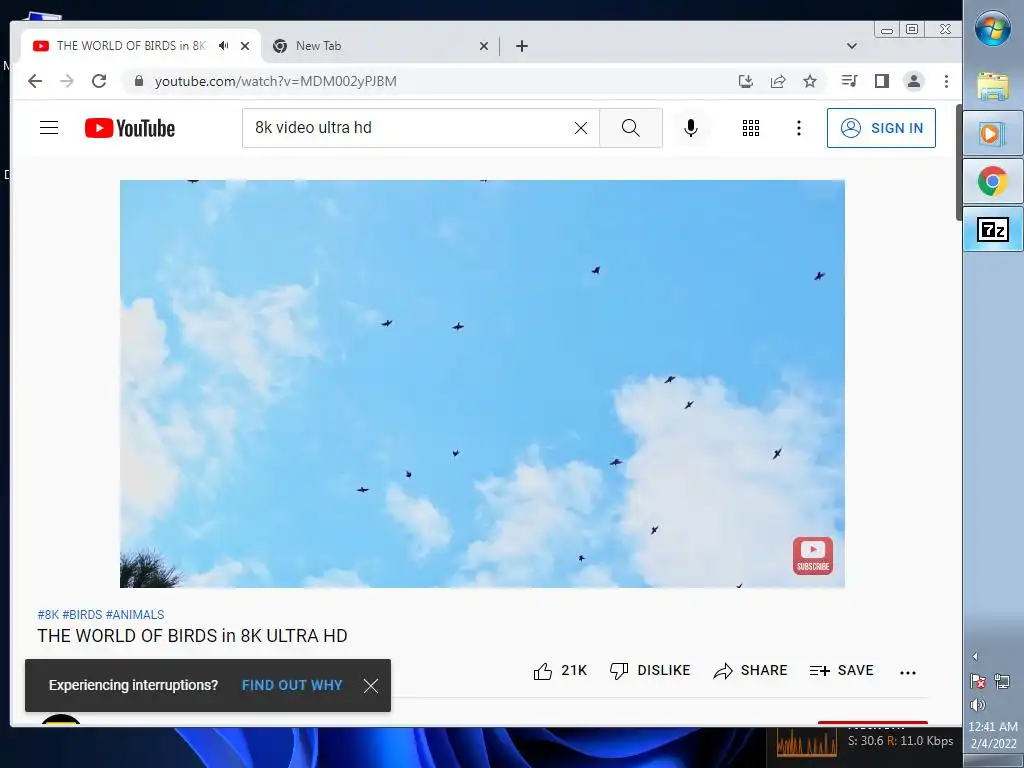
Task: Mute the tab via speaker icon
Action: (223, 46)
